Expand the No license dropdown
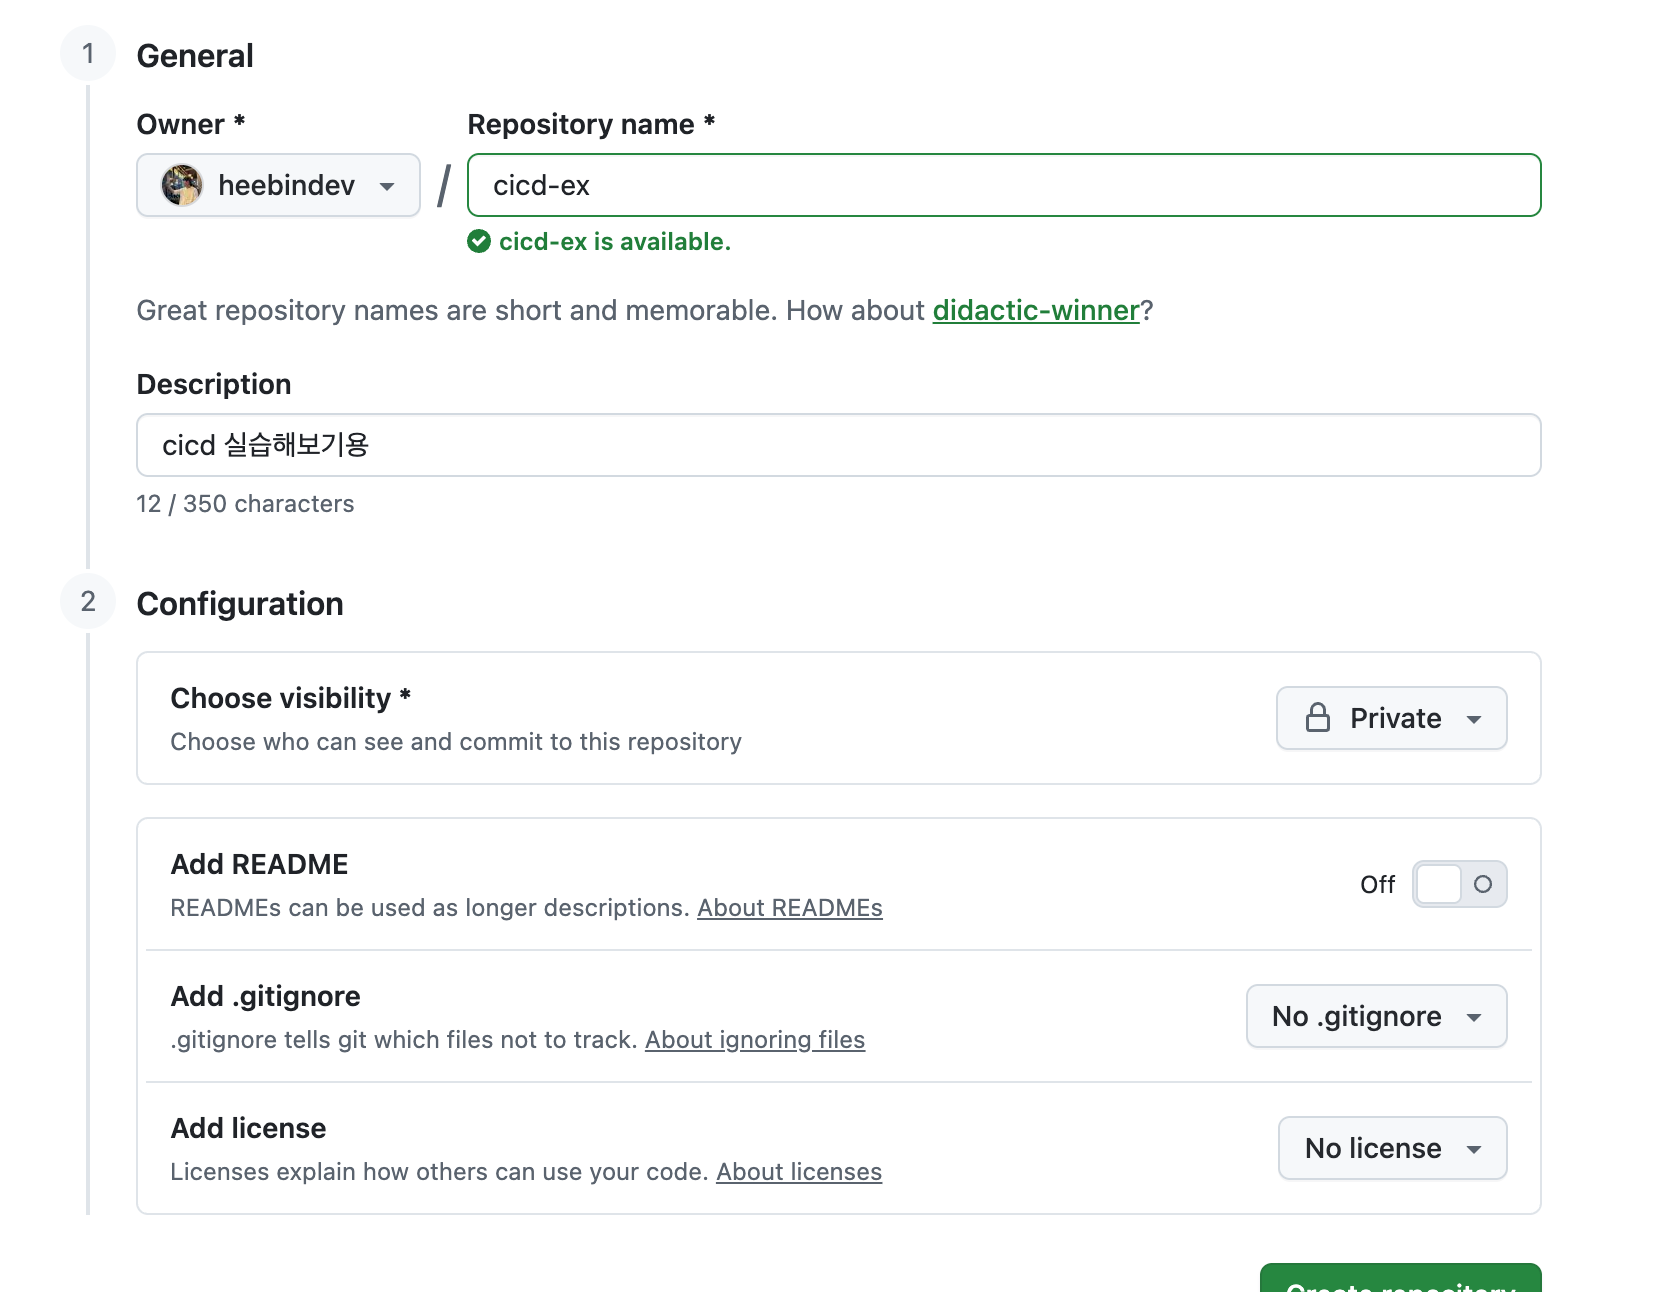 (1392, 1148)
